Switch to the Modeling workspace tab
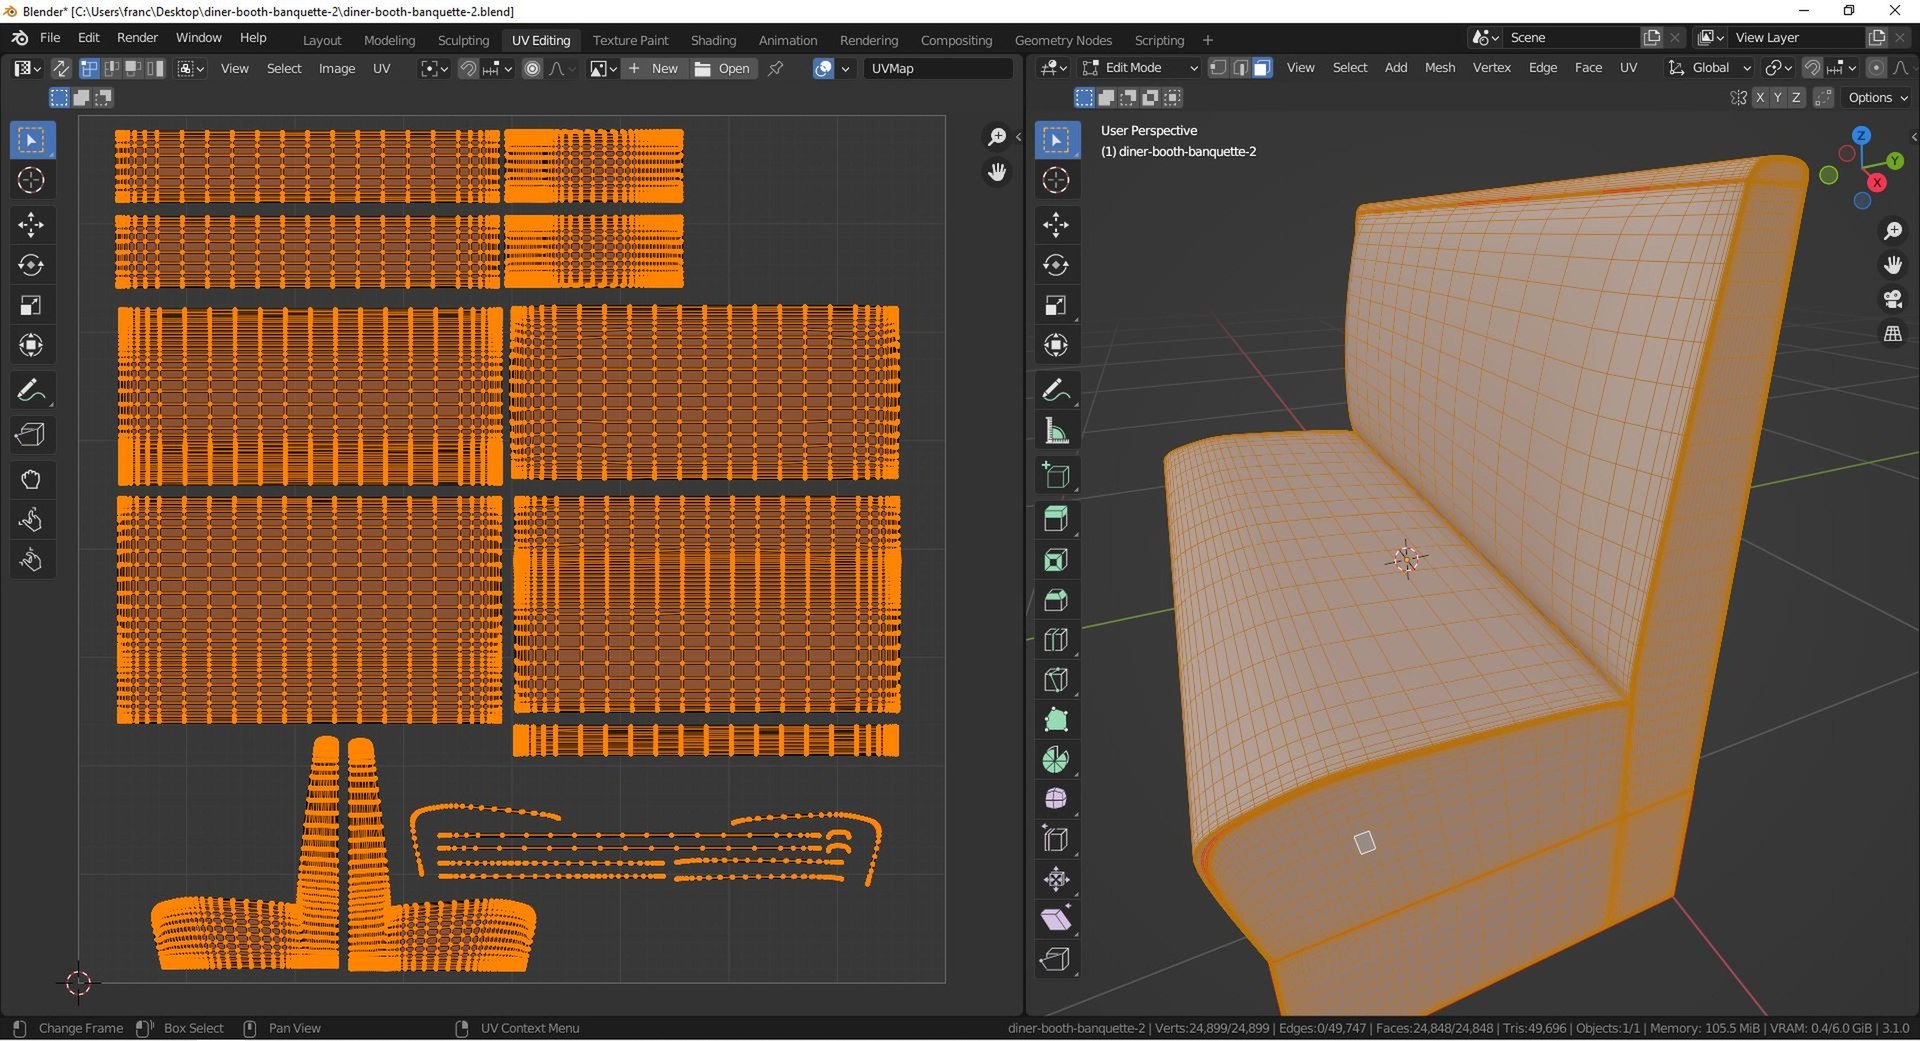The height and width of the screenshot is (1041, 1920). point(389,40)
